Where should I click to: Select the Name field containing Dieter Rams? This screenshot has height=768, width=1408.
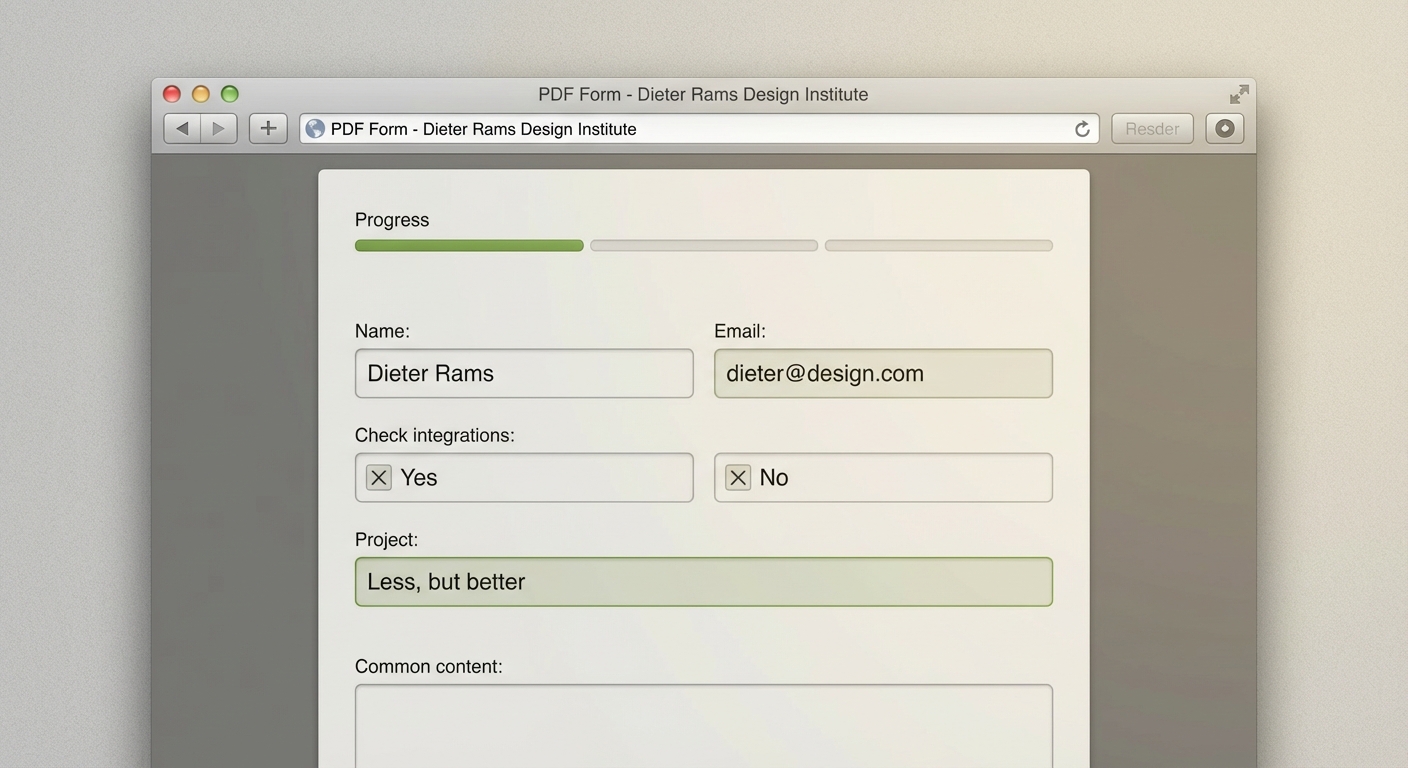[523, 372]
